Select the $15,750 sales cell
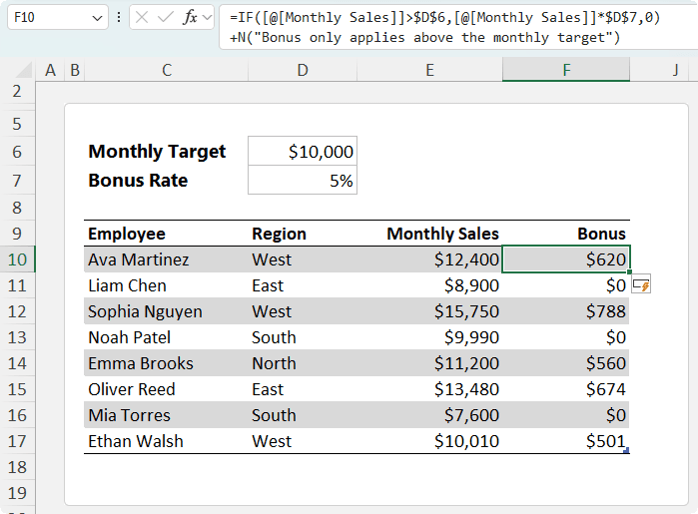The width and height of the screenshot is (698, 514). pyautogui.click(x=430, y=311)
